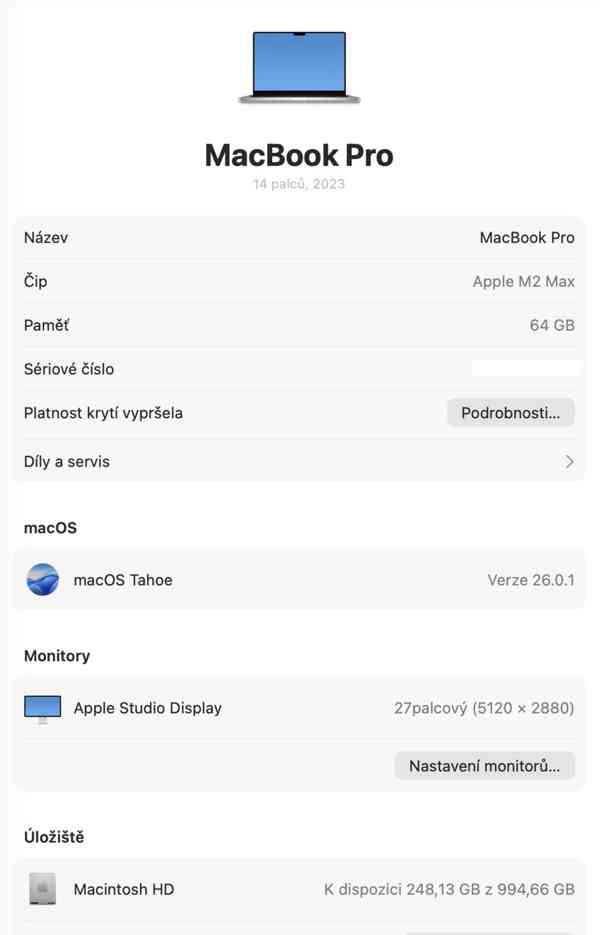Click the Platnost krytí vypršela label

tap(103, 413)
